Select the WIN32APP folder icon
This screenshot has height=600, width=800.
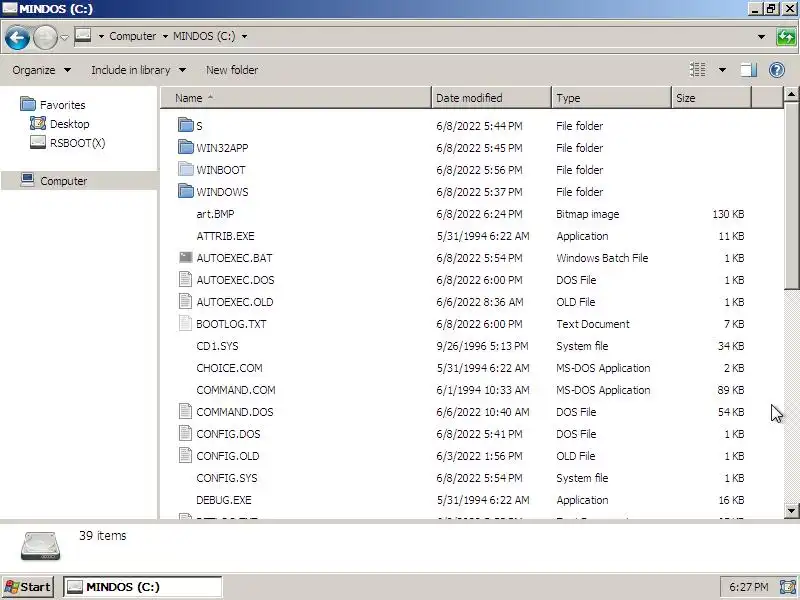point(186,147)
